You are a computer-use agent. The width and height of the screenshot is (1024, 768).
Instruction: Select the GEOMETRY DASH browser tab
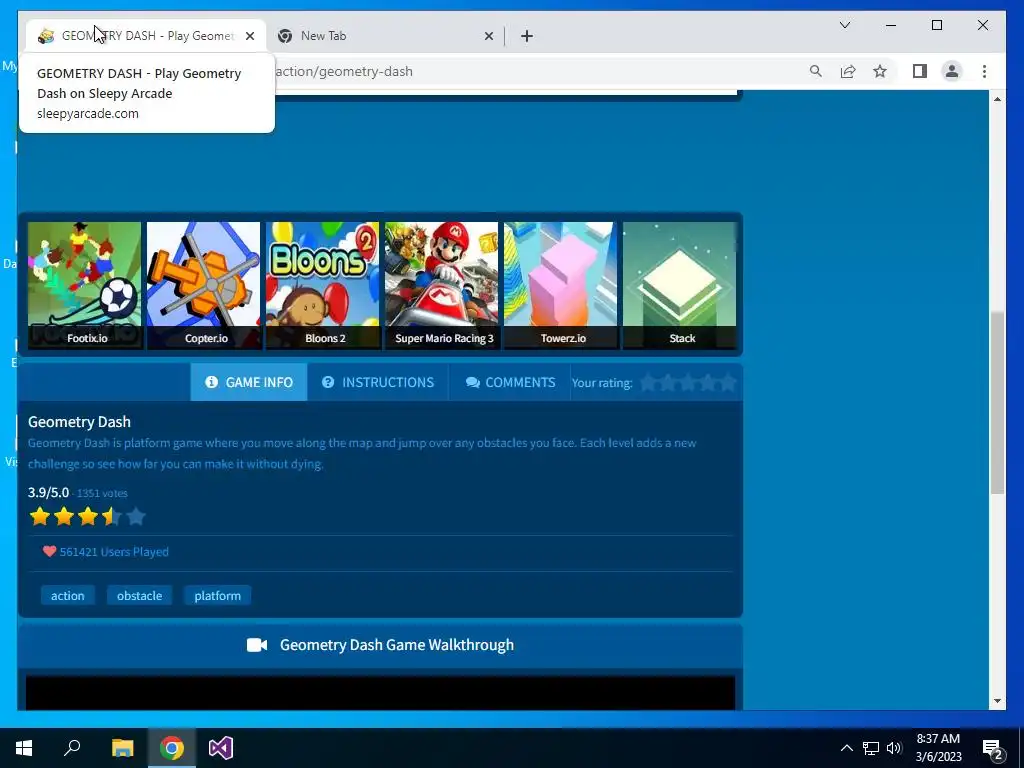(x=145, y=36)
